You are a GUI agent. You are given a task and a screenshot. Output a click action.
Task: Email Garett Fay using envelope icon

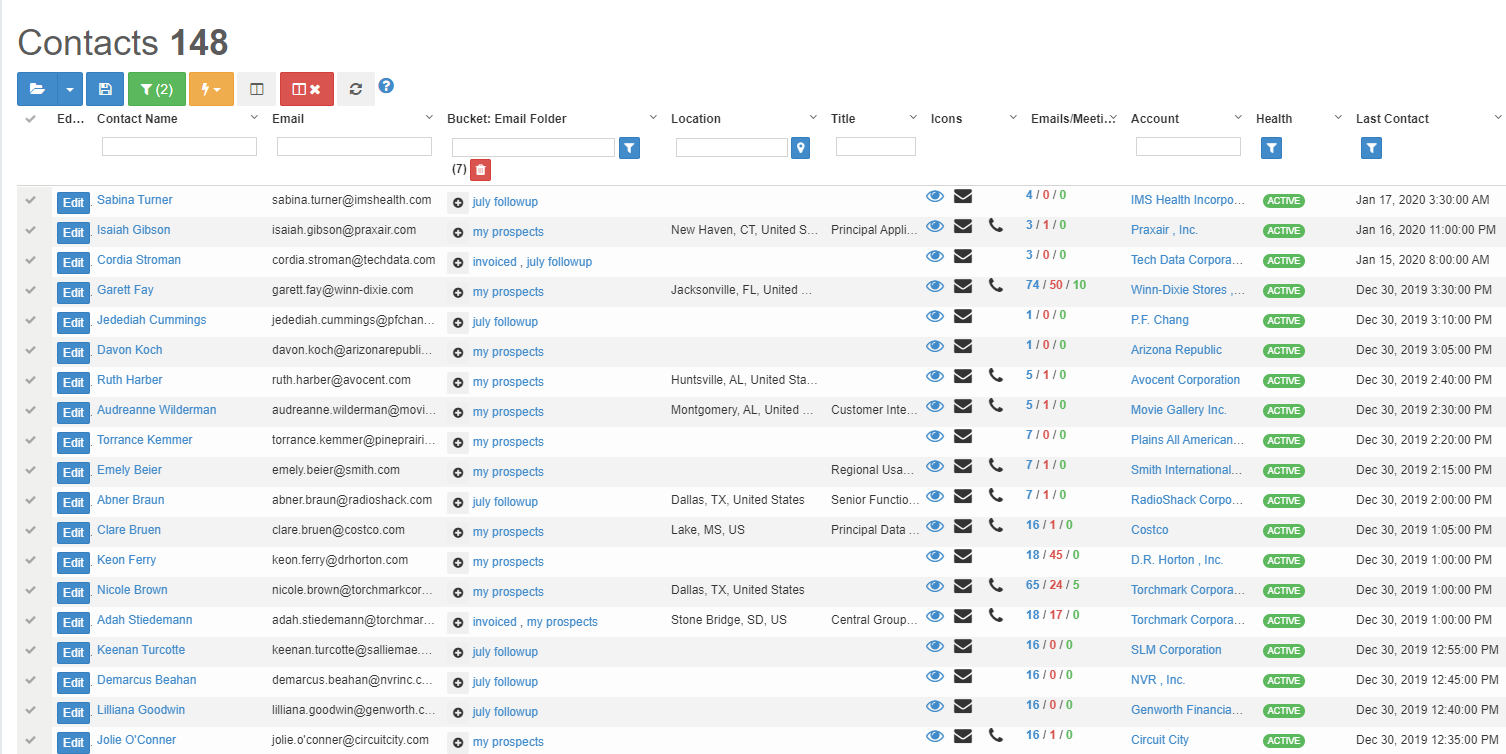tap(963, 286)
